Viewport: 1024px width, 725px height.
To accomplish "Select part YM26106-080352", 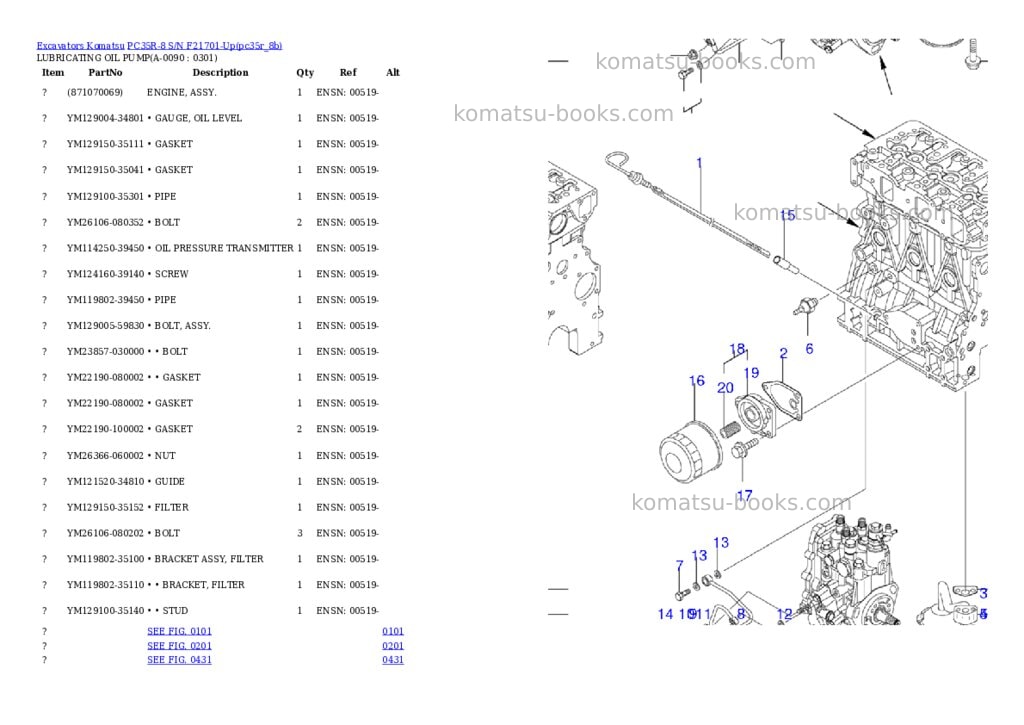I will coord(105,222).
